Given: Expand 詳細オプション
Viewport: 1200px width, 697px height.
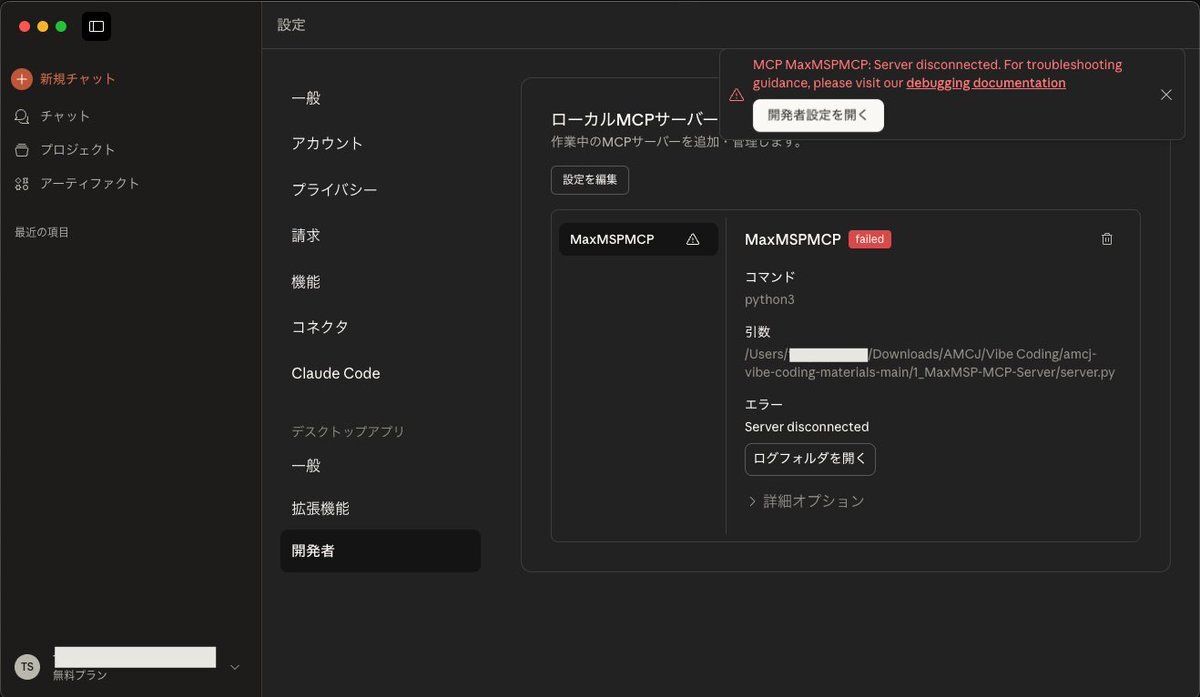Looking at the screenshot, I should 805,501.
